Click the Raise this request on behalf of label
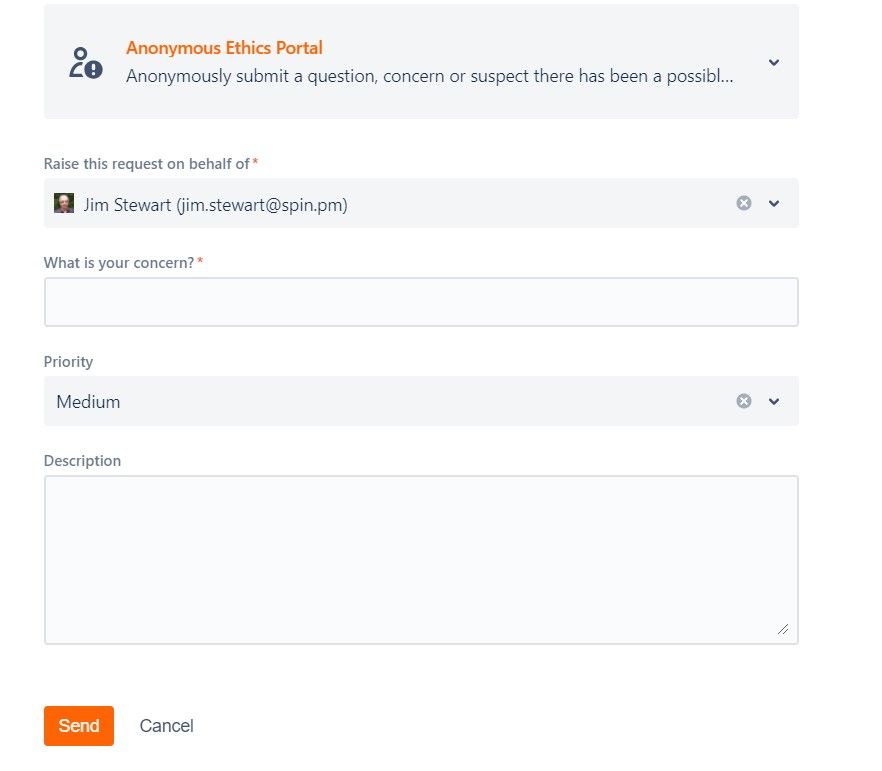Viewport: 882px width, 771px height. (x=147, y=164)
